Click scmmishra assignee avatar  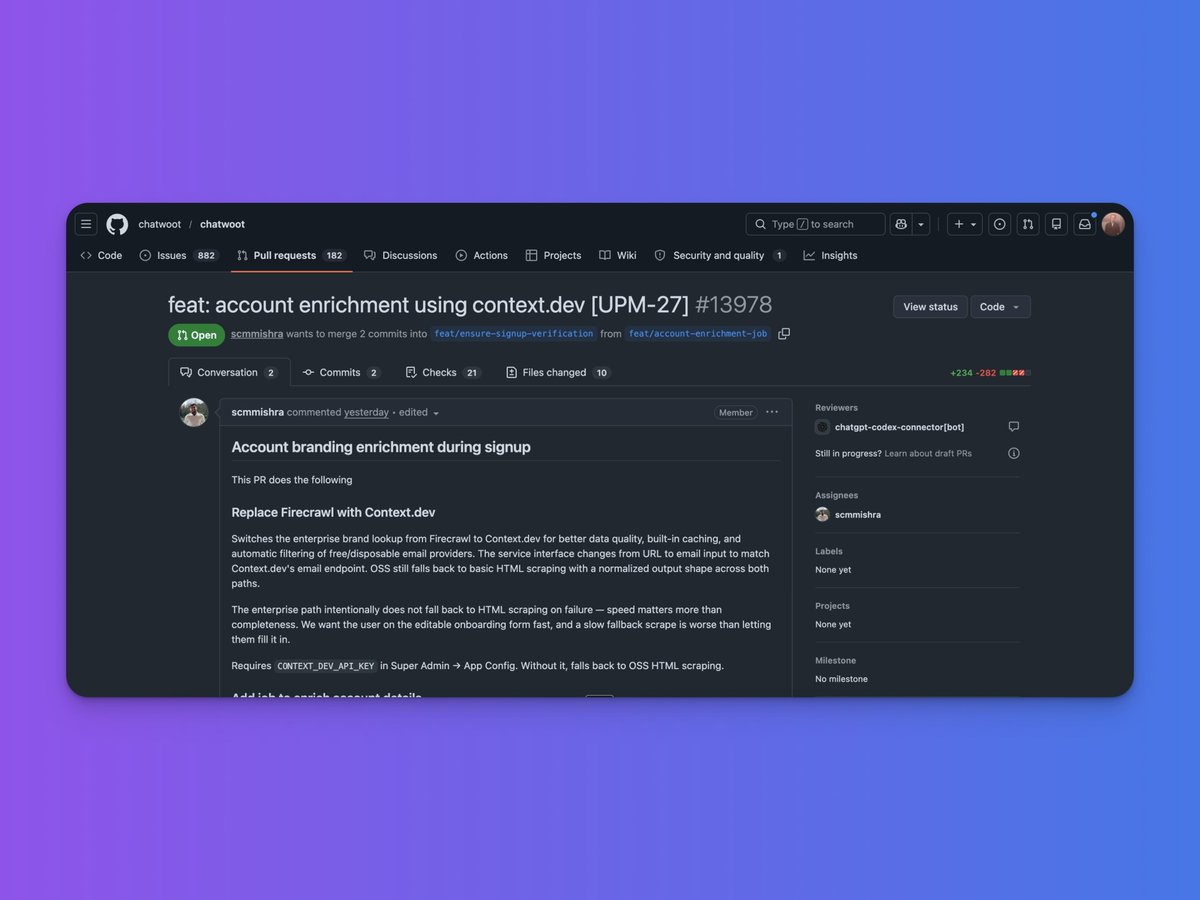tap(822, 514)
